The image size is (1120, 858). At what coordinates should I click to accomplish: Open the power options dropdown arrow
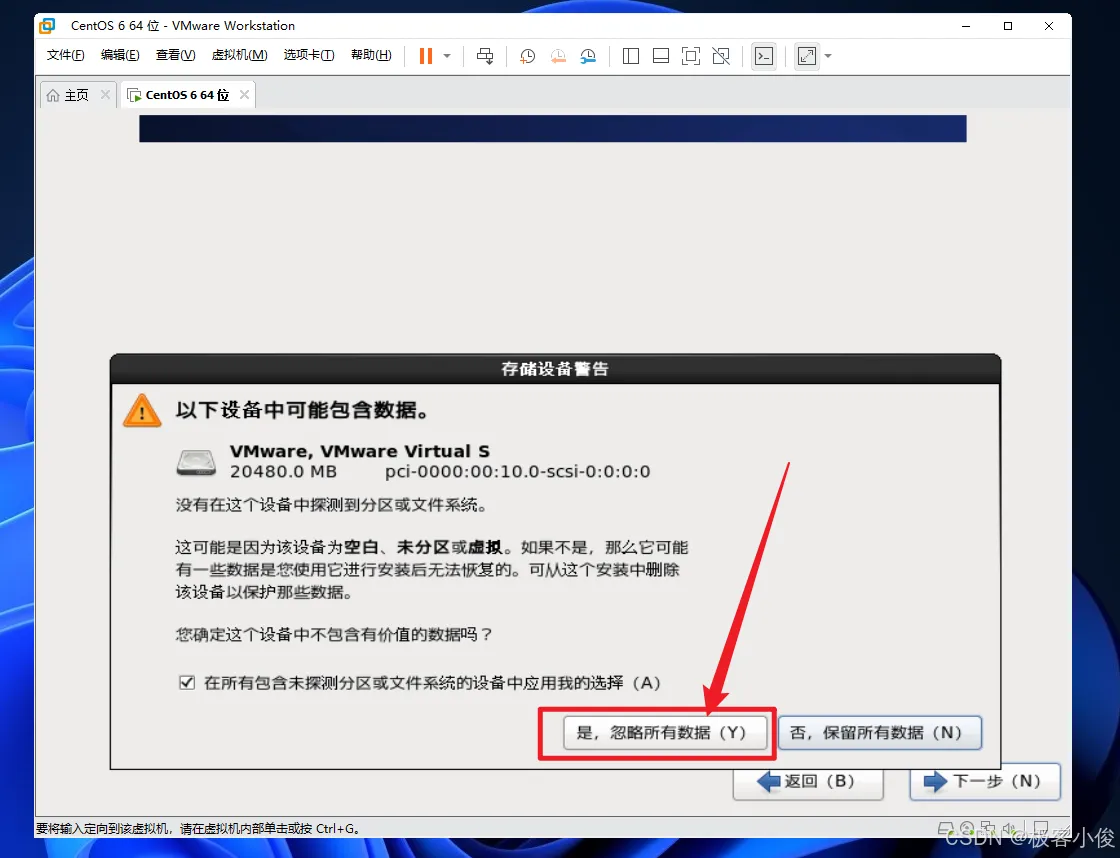447,56
